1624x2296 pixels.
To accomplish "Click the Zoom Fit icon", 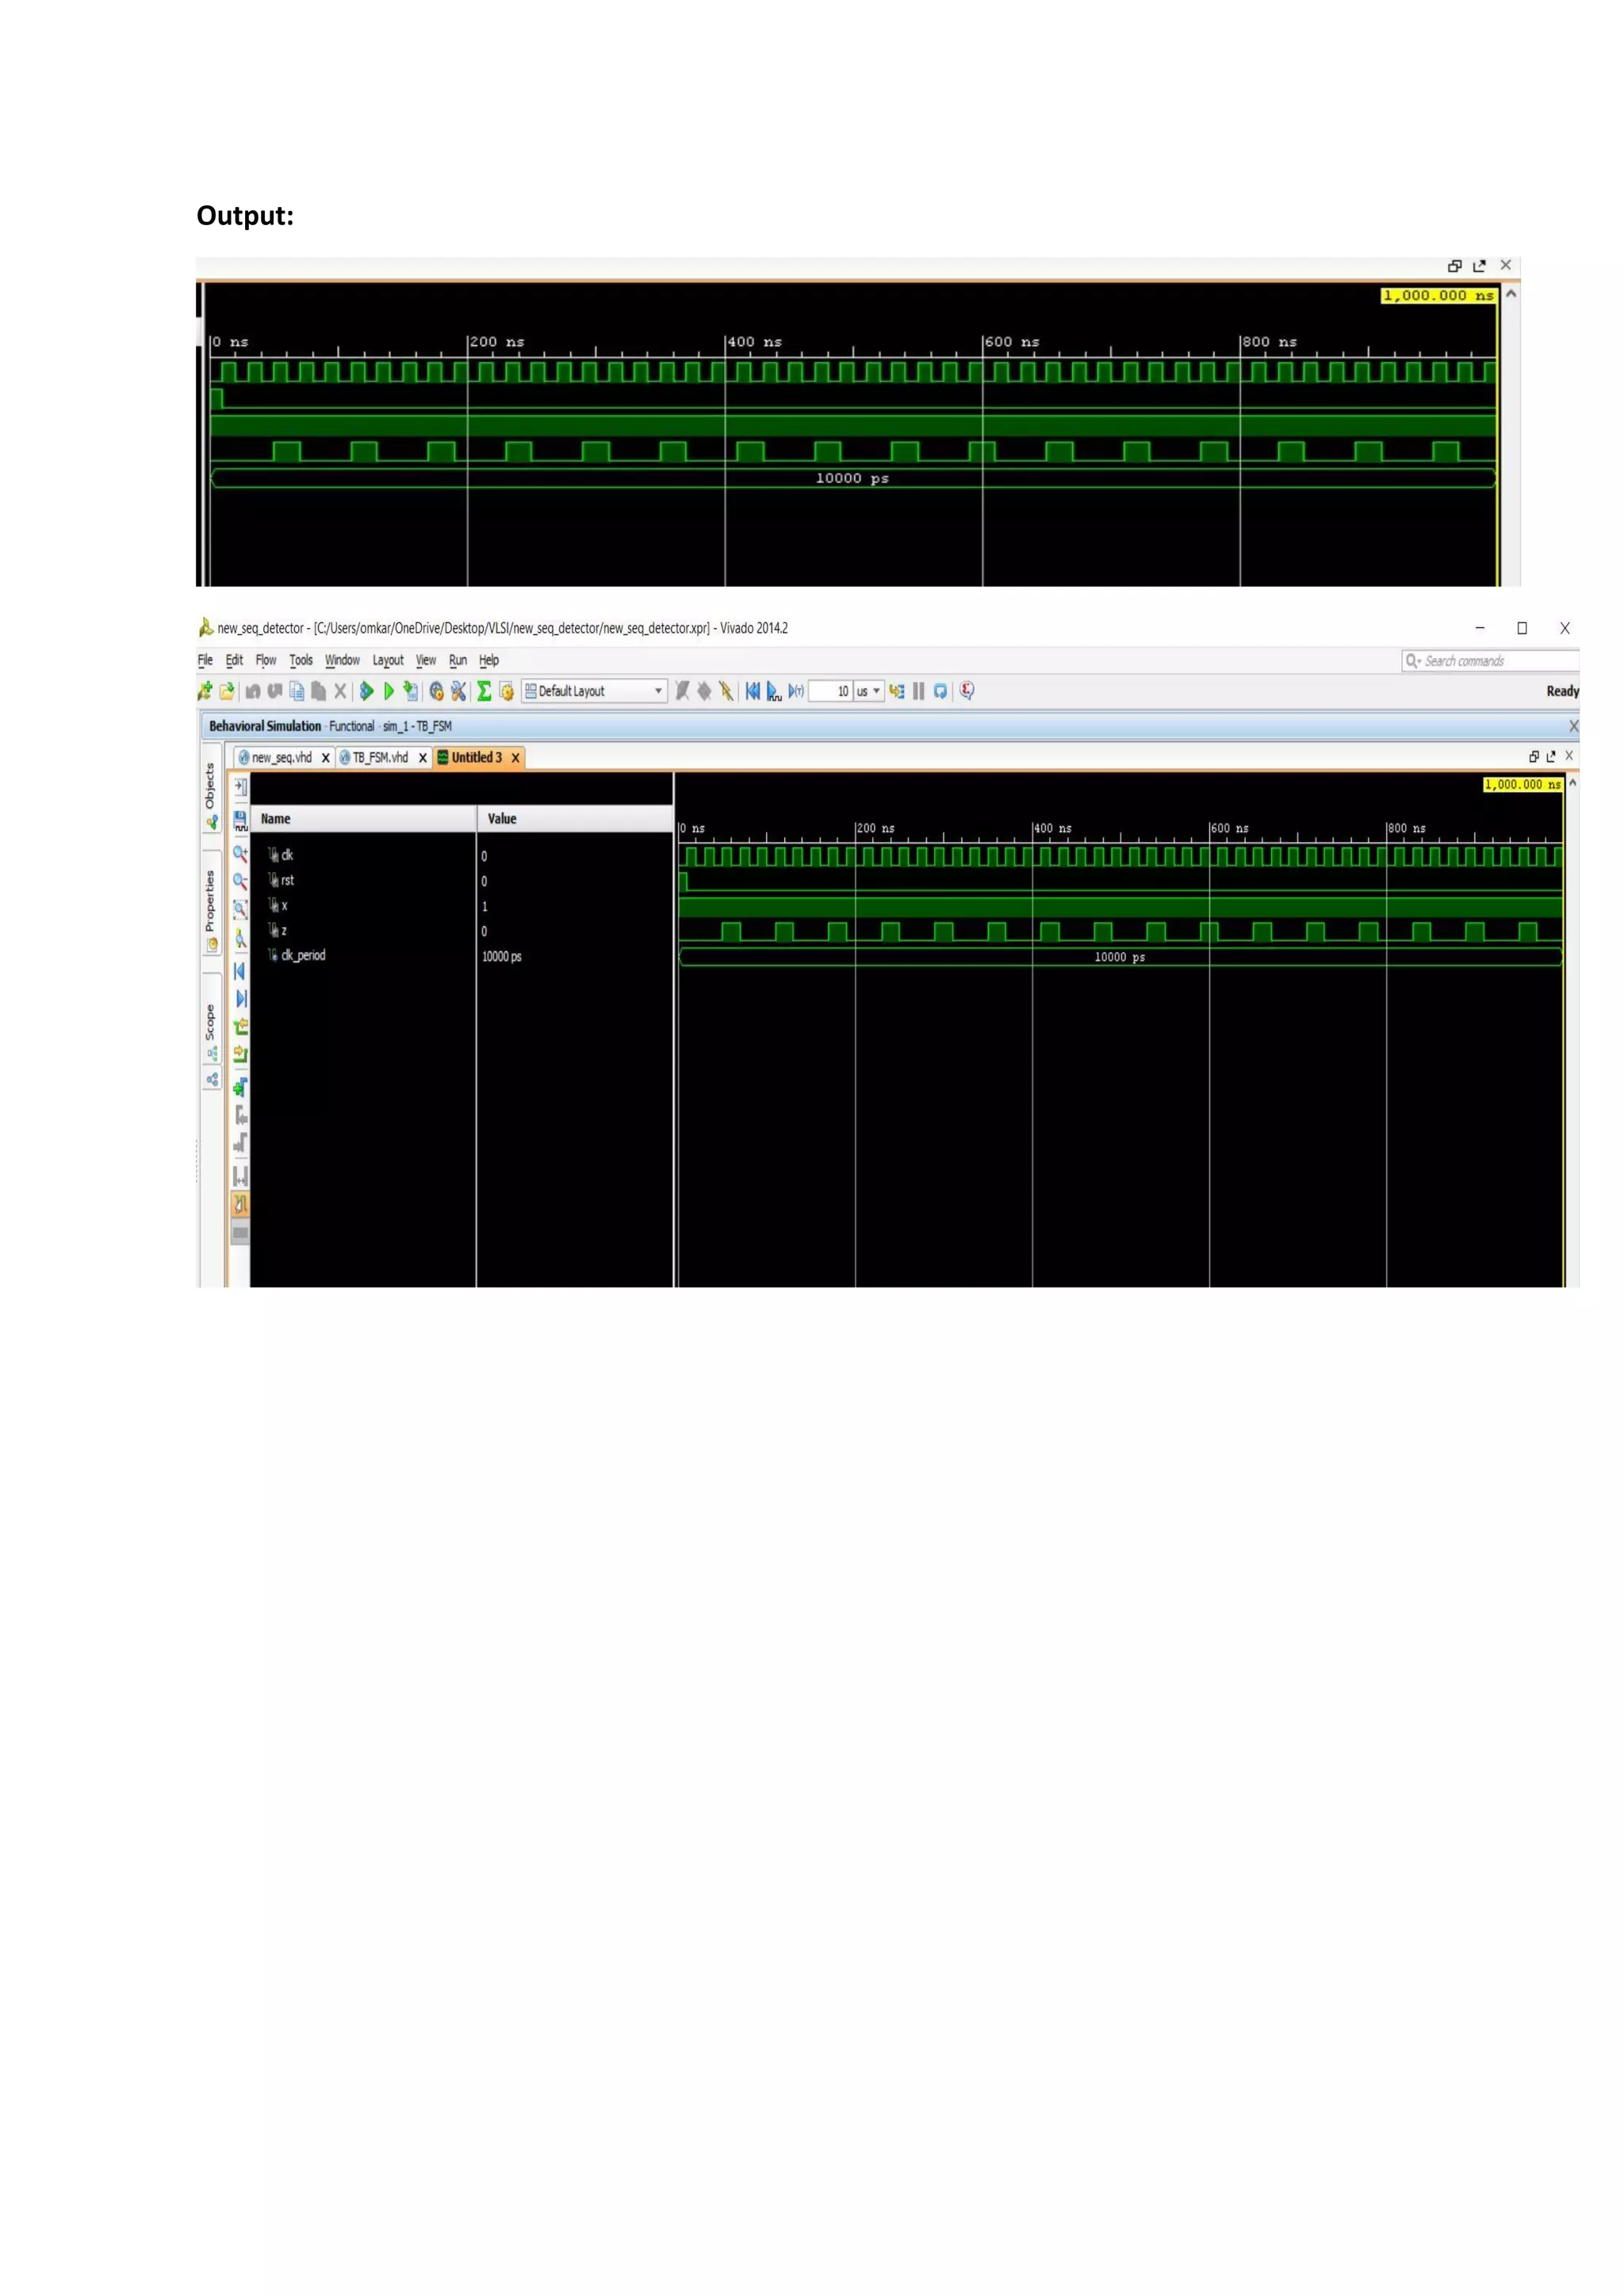I will 241,909.
